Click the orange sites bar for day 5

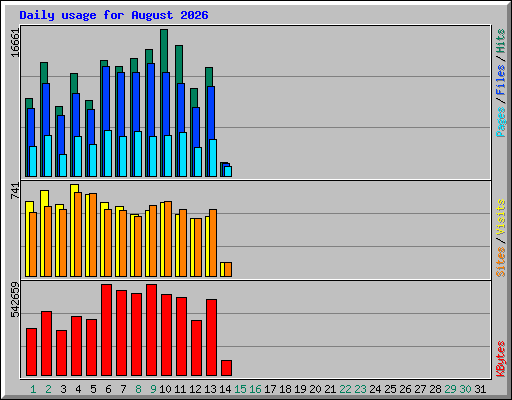click(x=93, y=235)
